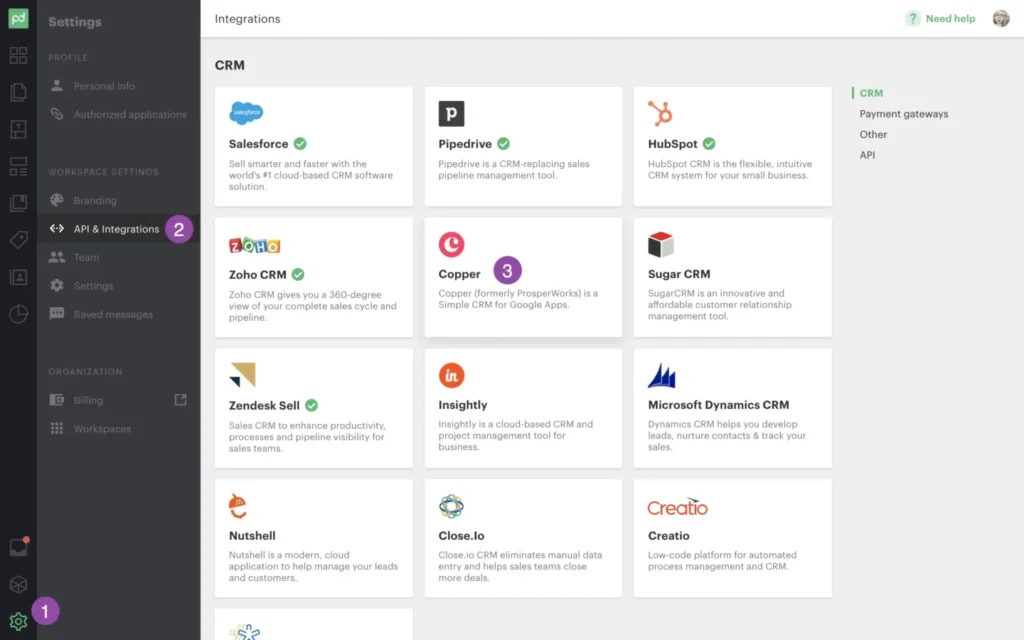Jump to API section in right navigation

(867, 155)
